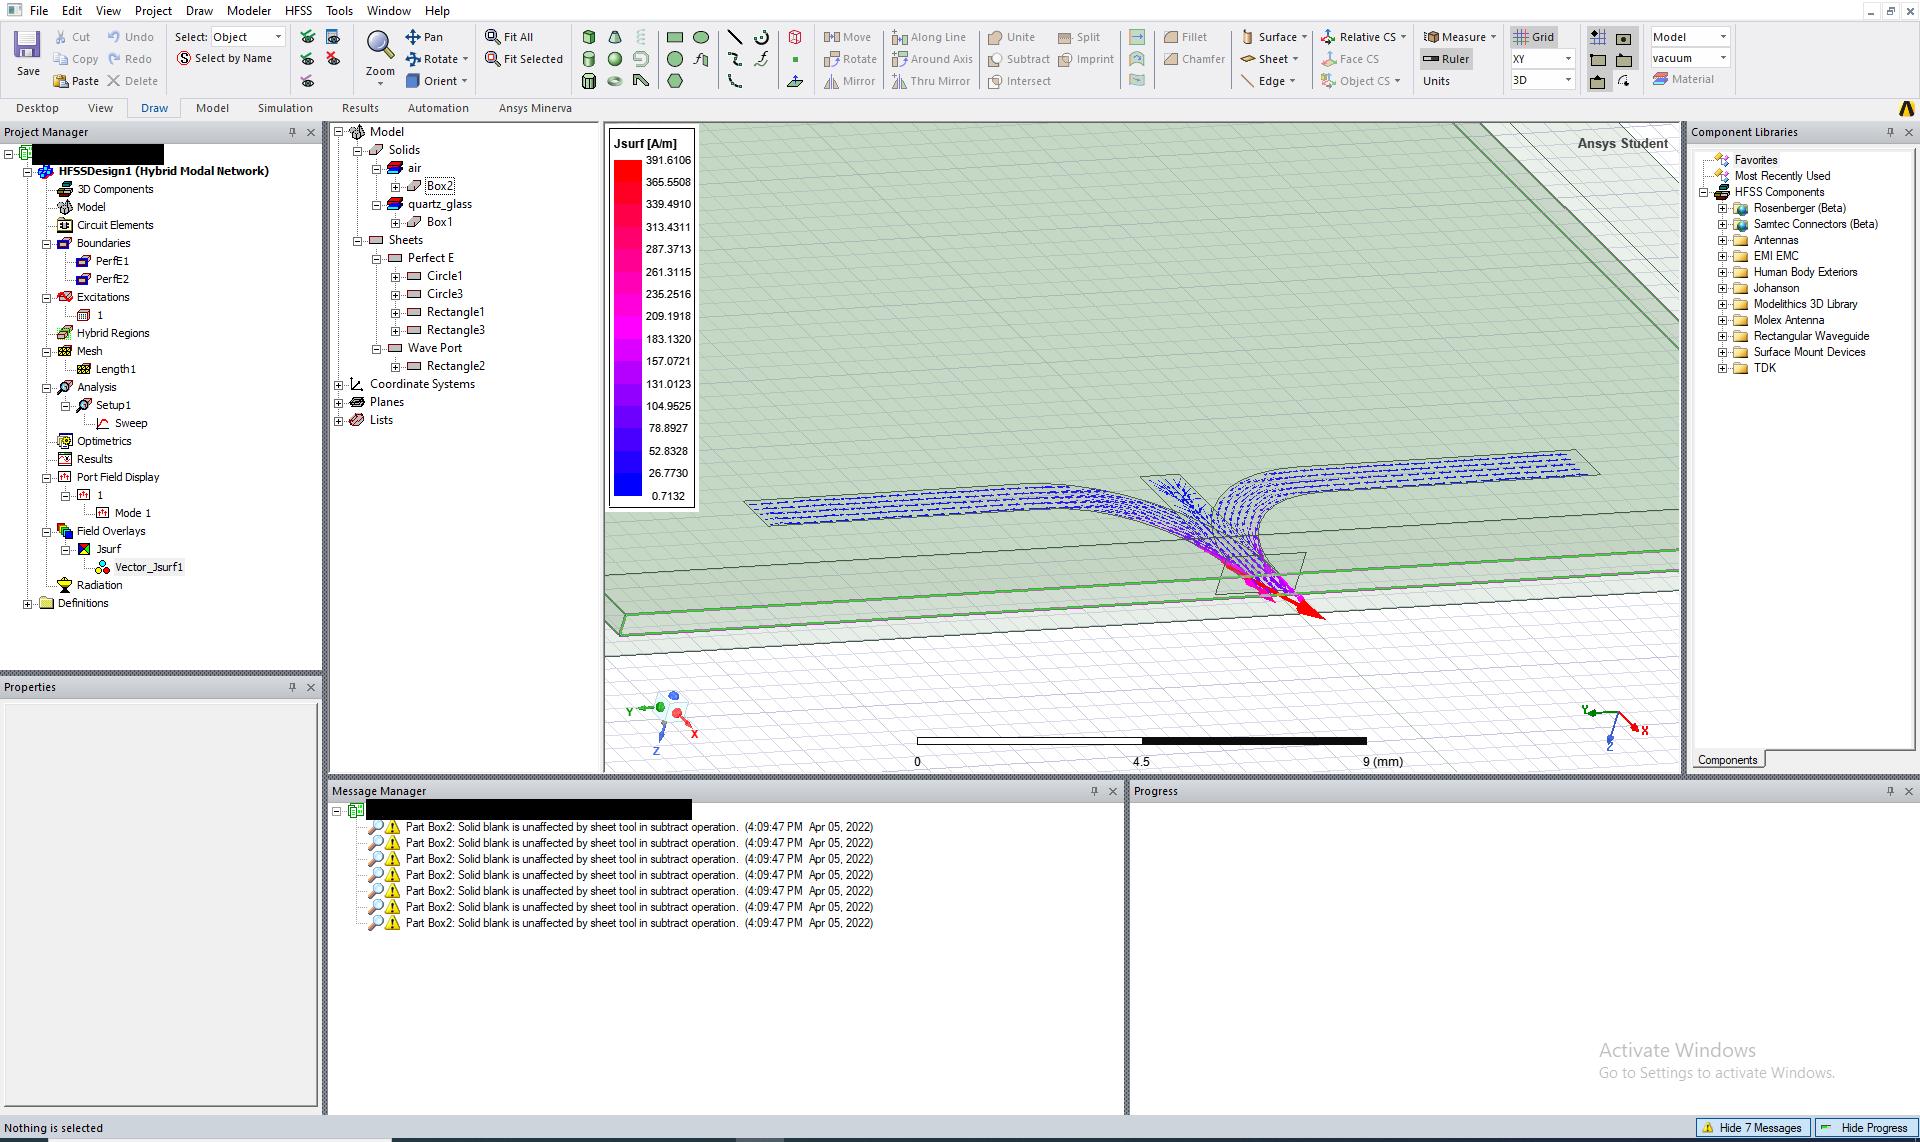Open the Modeler menu
Viewport: 1920px width, 1142px height.
249,10
